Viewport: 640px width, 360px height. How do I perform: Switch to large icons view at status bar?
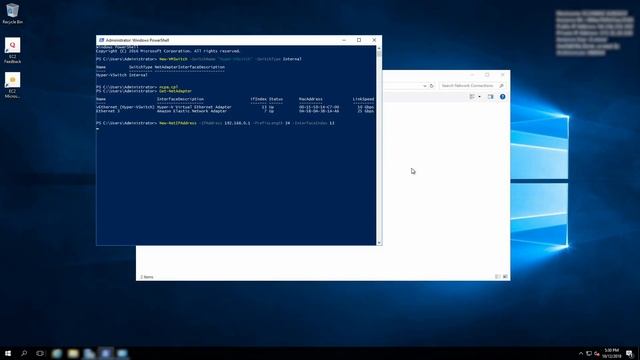tap(505, 277)
